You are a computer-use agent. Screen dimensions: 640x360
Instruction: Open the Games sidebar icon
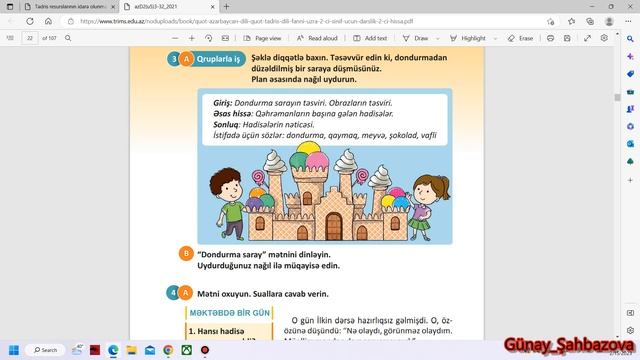[630, 109]
